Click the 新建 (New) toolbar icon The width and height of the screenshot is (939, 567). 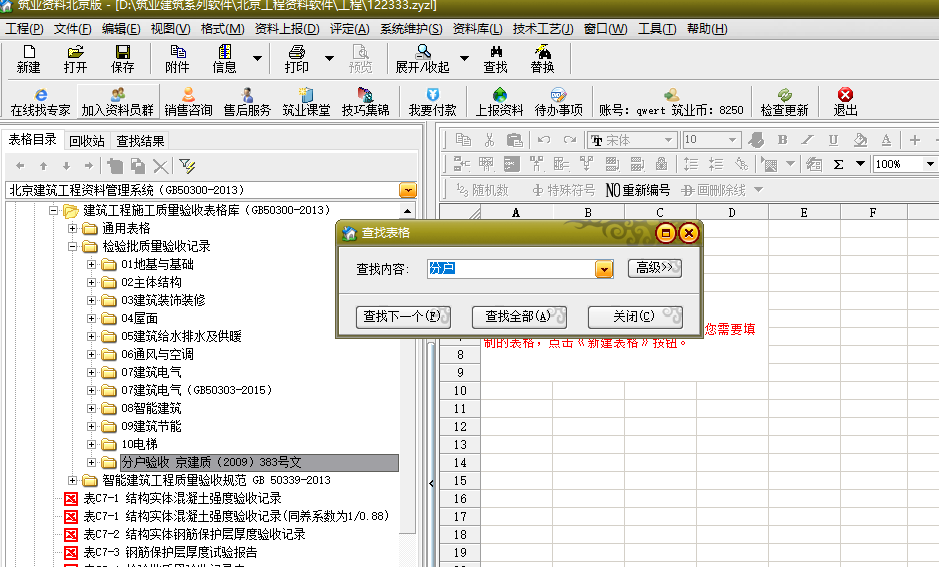pos(28,59)
